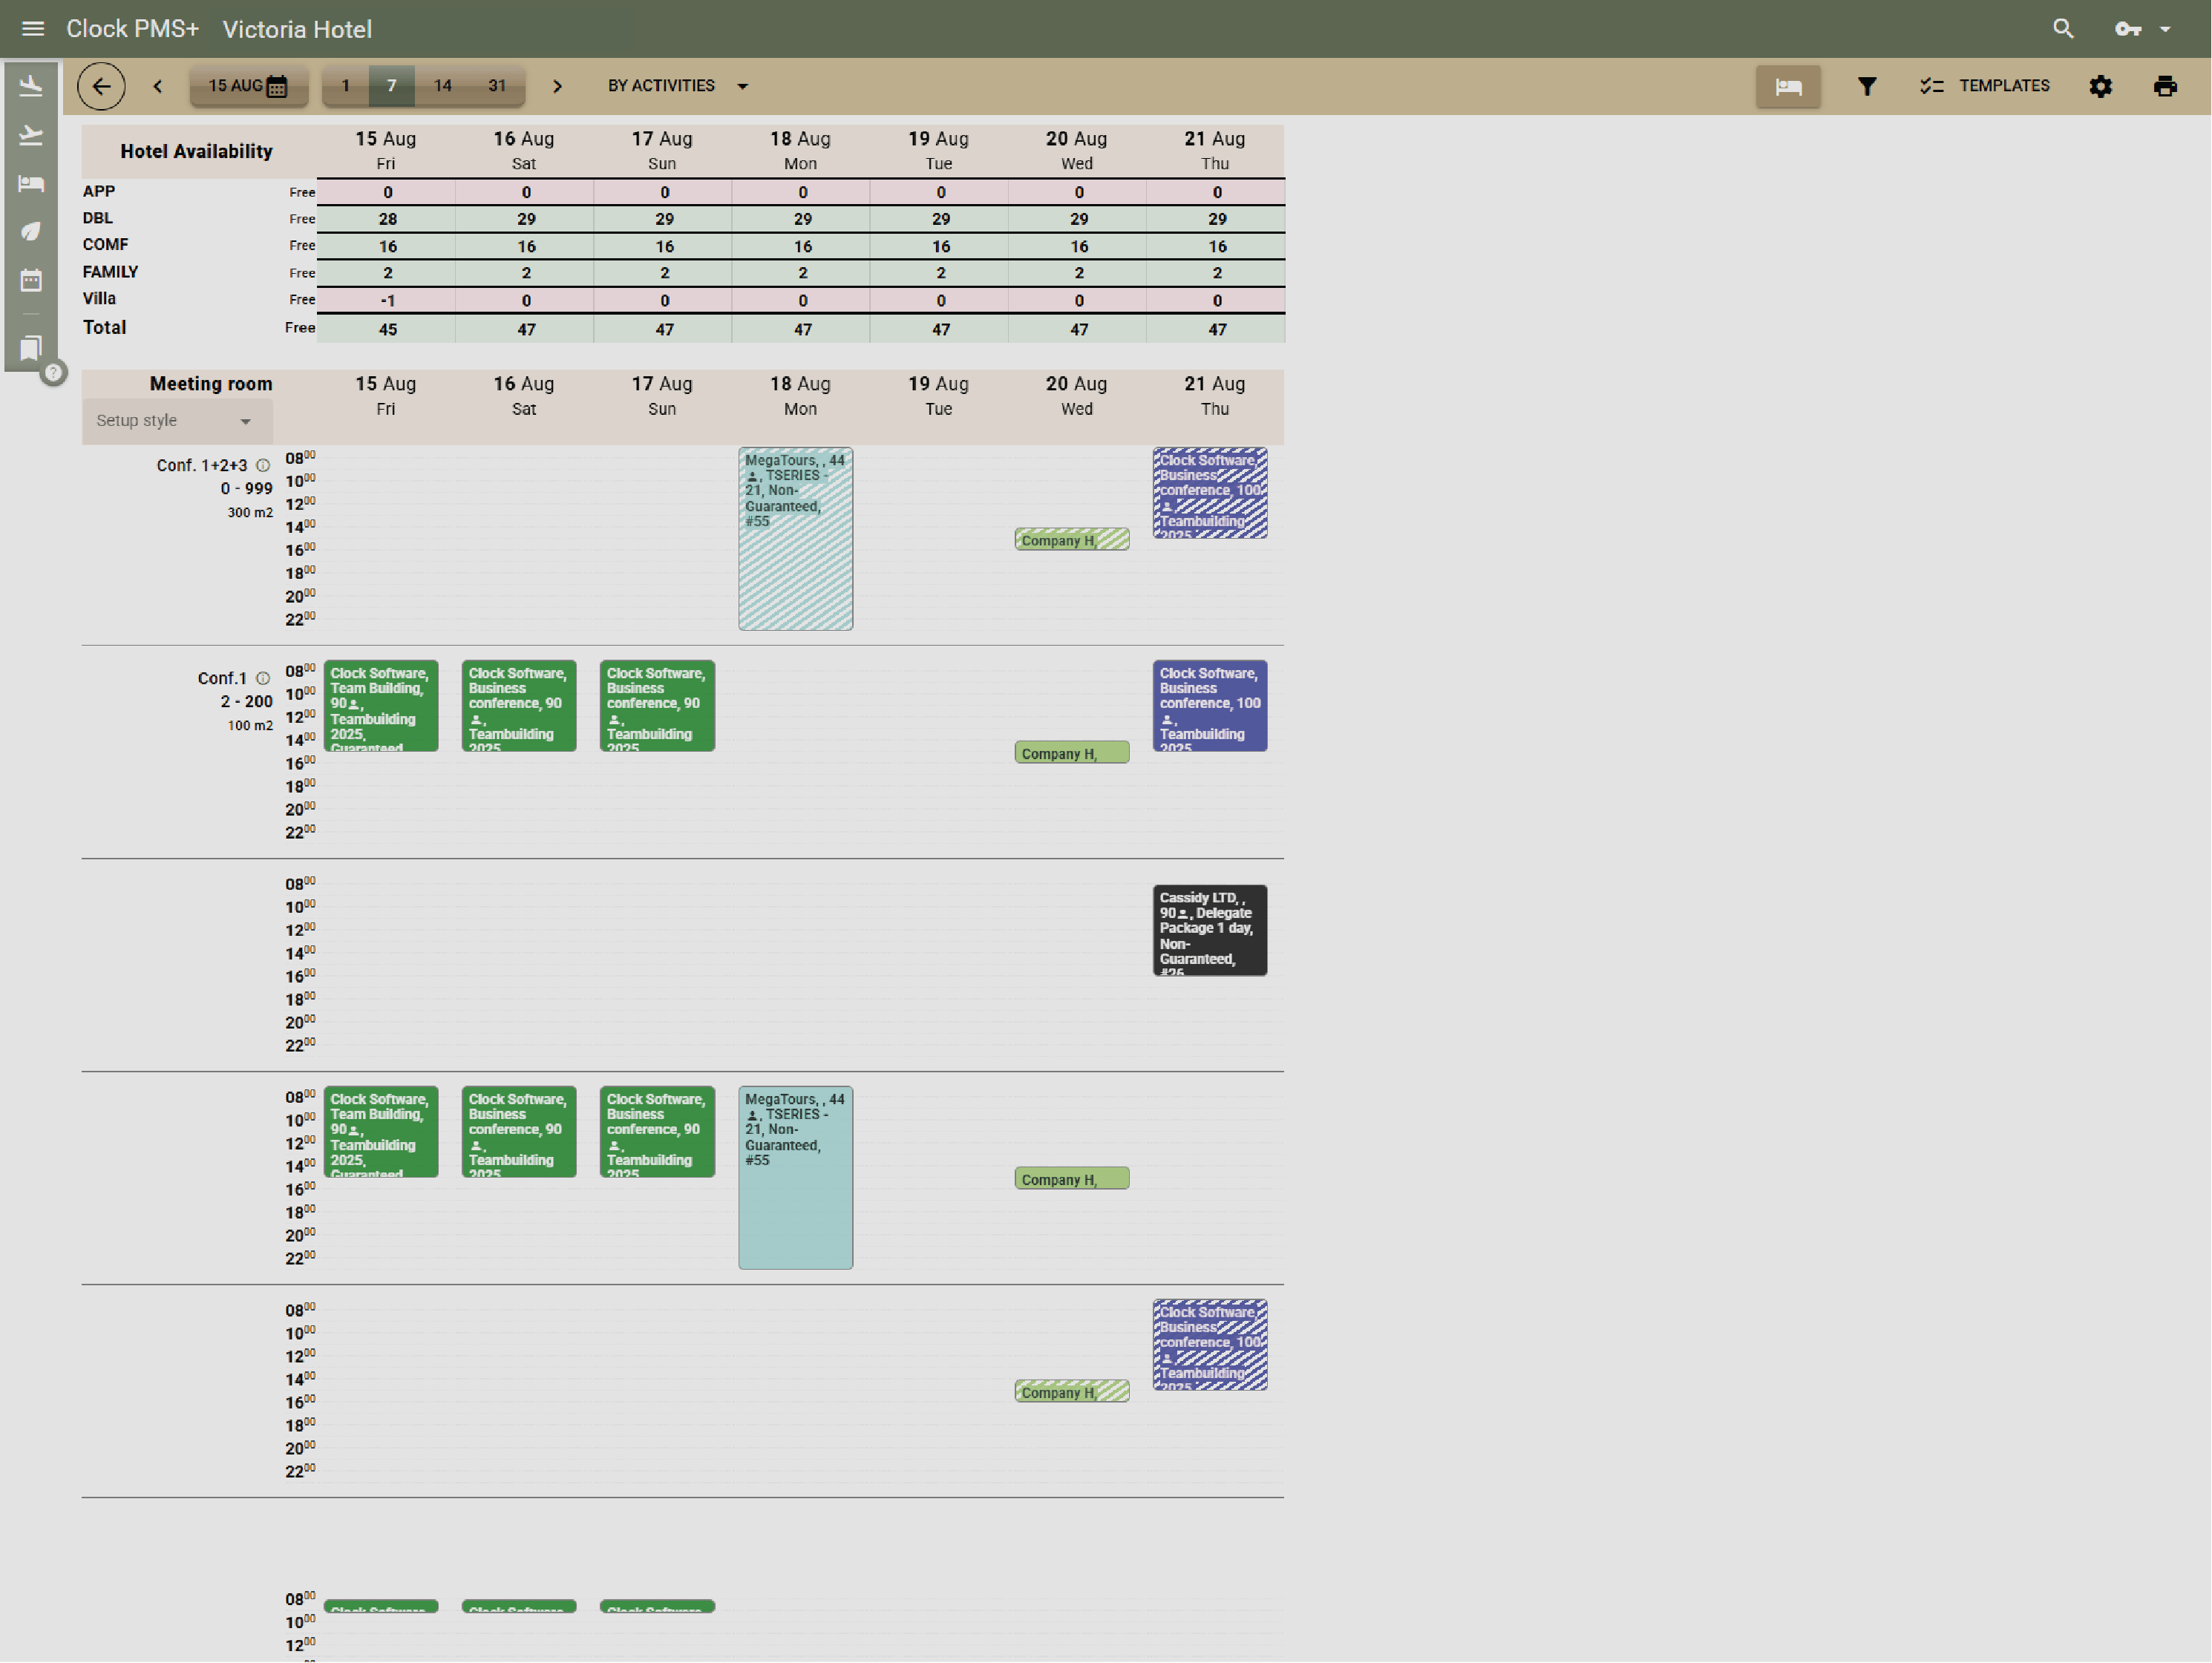Open settings gear in toolbar
This screenshot has height=1663, width=2212.
pos(2100,86)
